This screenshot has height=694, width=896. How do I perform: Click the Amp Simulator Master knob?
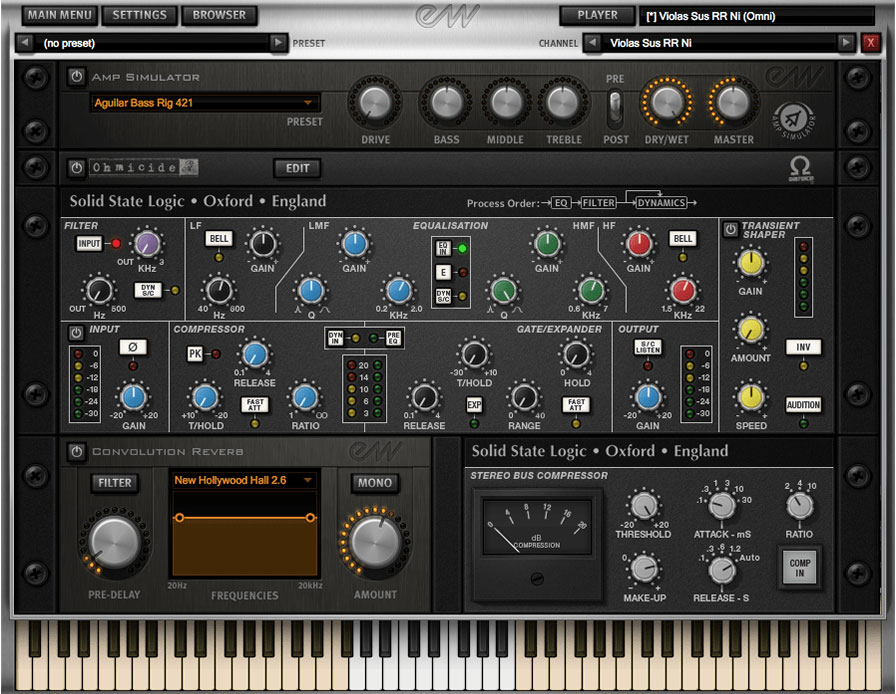(734, 103)
